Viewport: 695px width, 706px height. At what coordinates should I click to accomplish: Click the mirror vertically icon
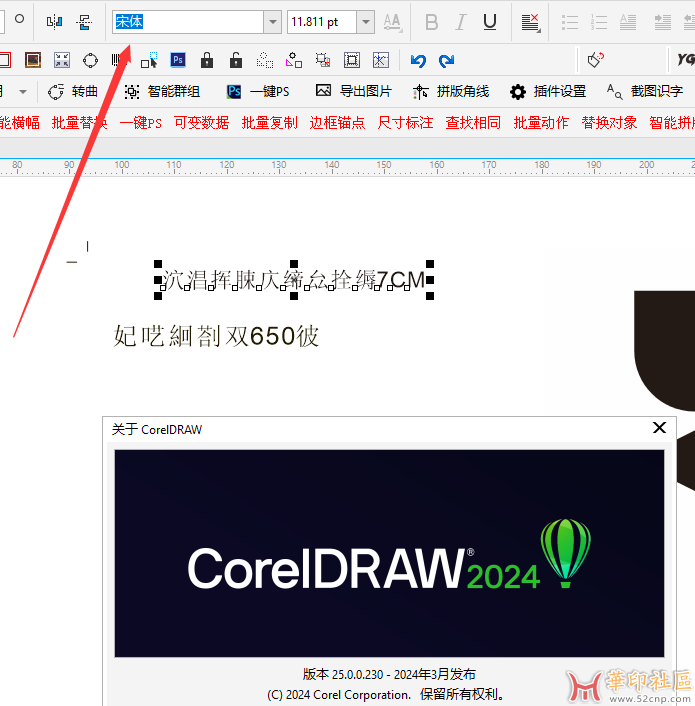click(84, 21)
